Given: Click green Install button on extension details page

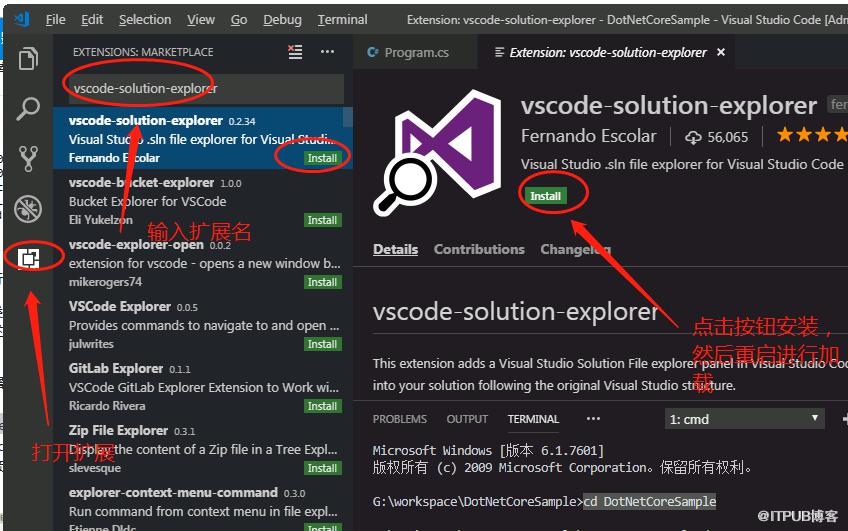Looking at the screenshot, I should (545, 196).
